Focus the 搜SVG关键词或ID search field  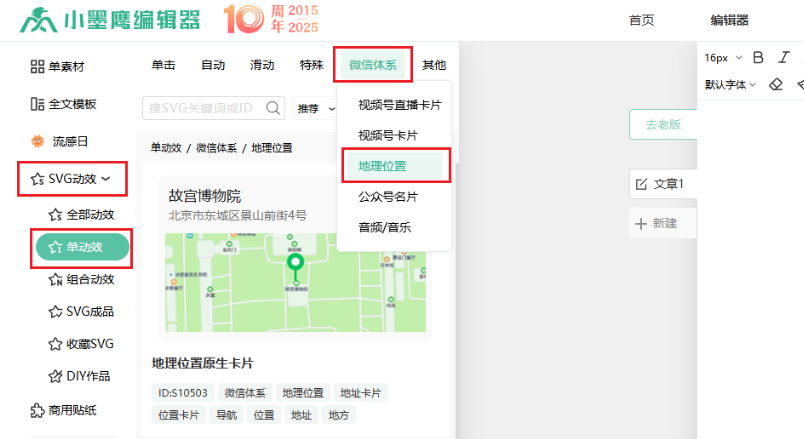coord(213,108)
